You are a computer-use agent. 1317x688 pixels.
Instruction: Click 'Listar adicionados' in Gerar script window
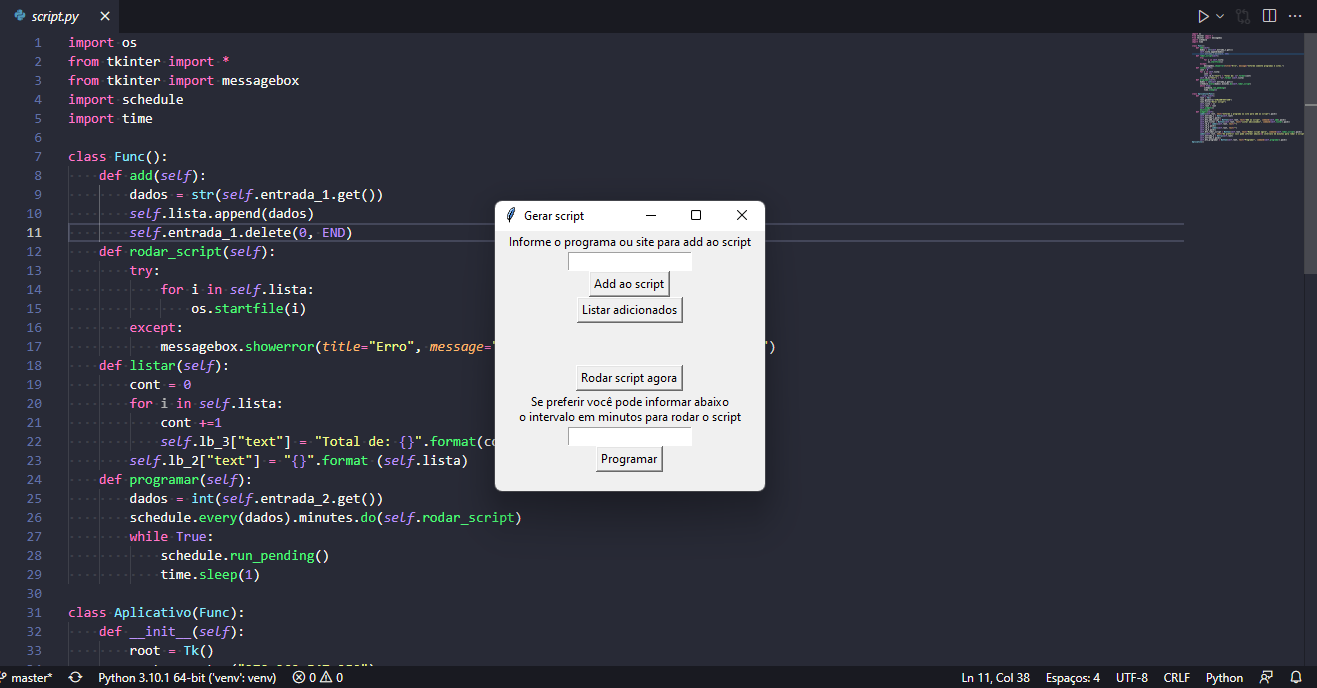pos(629,310)
